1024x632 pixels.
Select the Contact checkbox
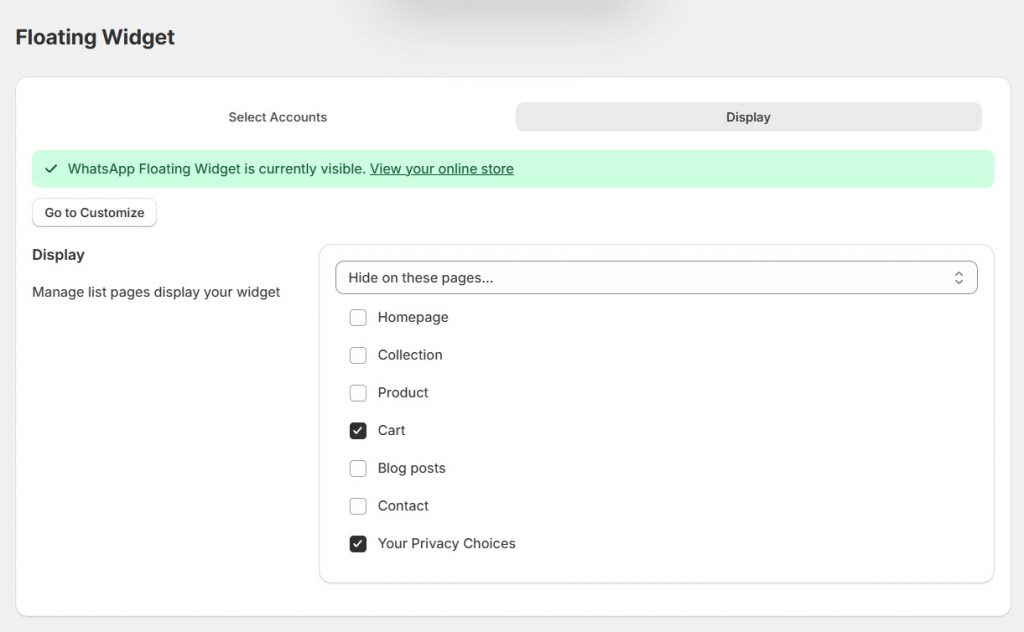[358, 506]
